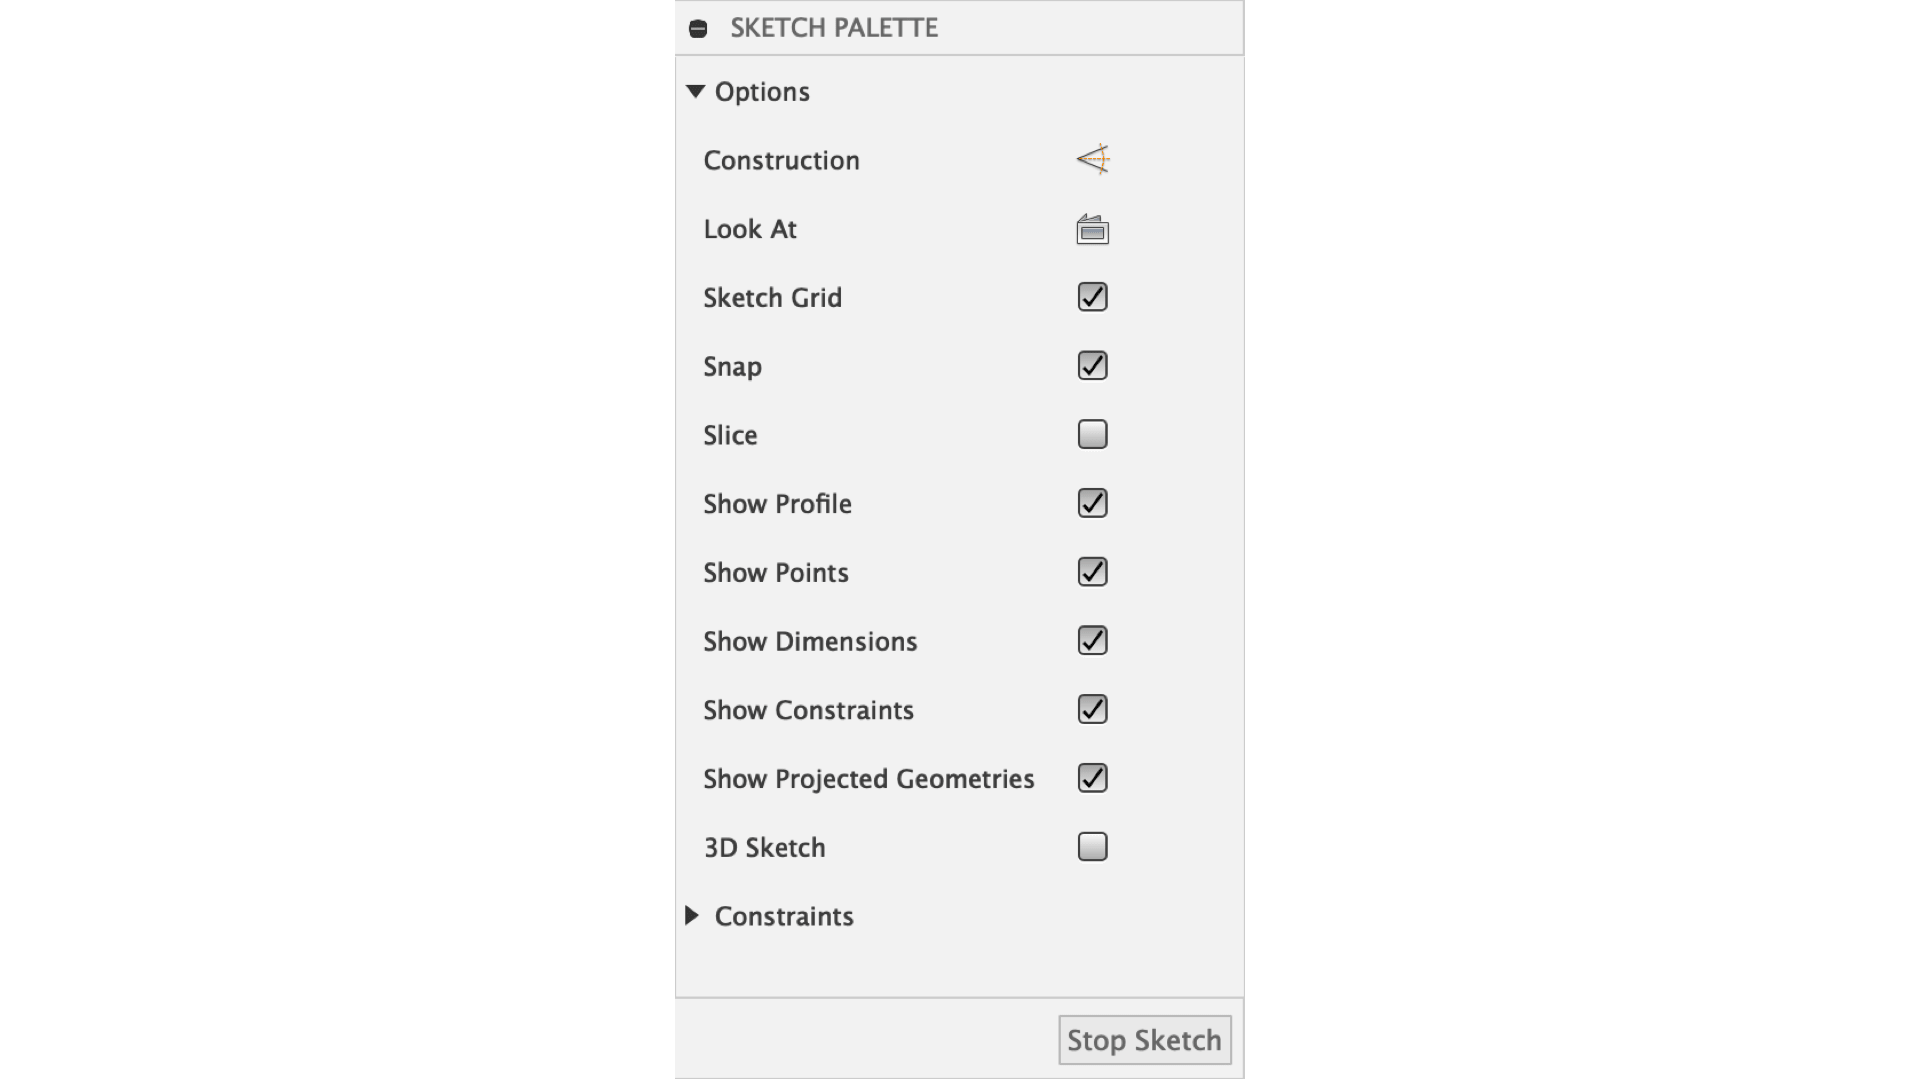
Task: Collapse the Sketch Palette with minus icon
Action: pos(698,29)
